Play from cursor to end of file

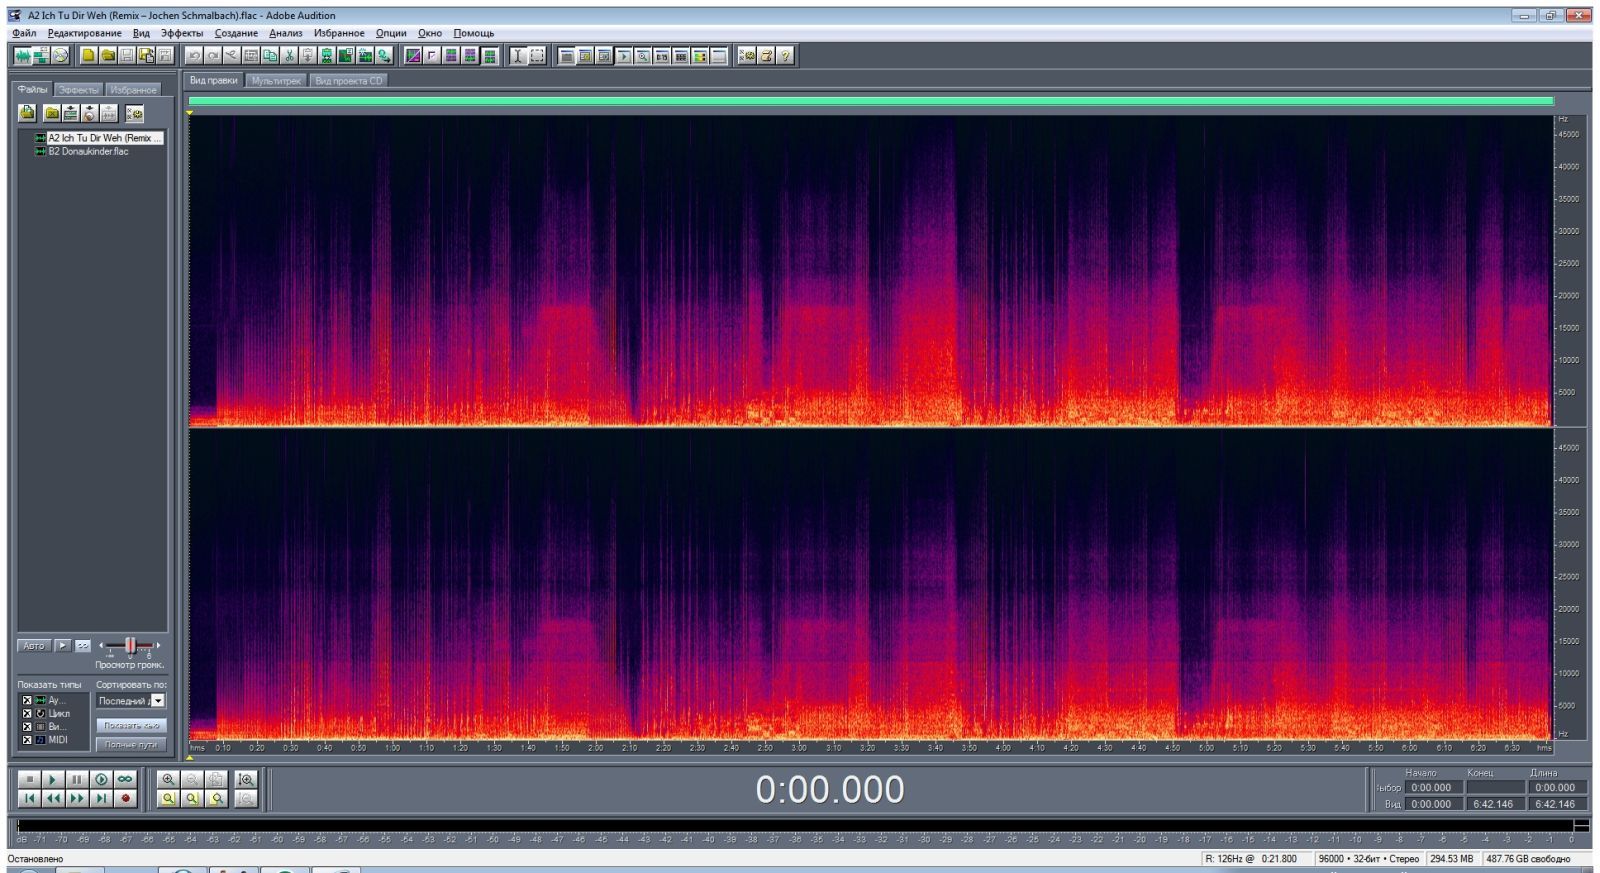click(101, 779)
